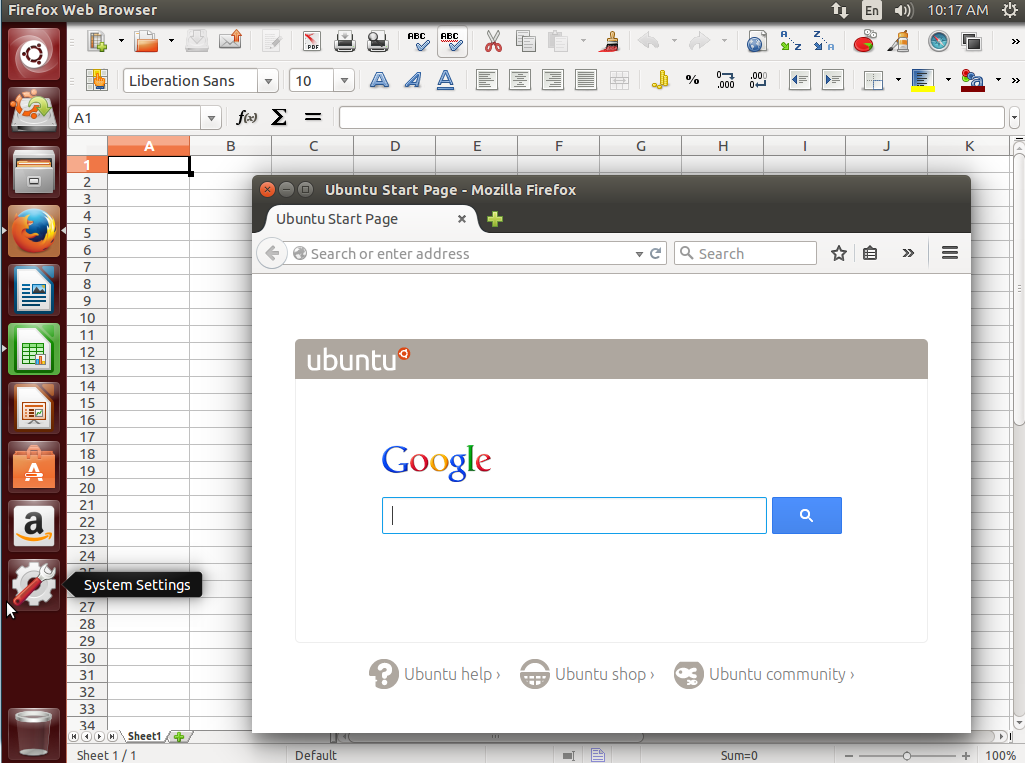Apply Percent number format
This screenshot has width=1025, height=763.
(692, 80)
